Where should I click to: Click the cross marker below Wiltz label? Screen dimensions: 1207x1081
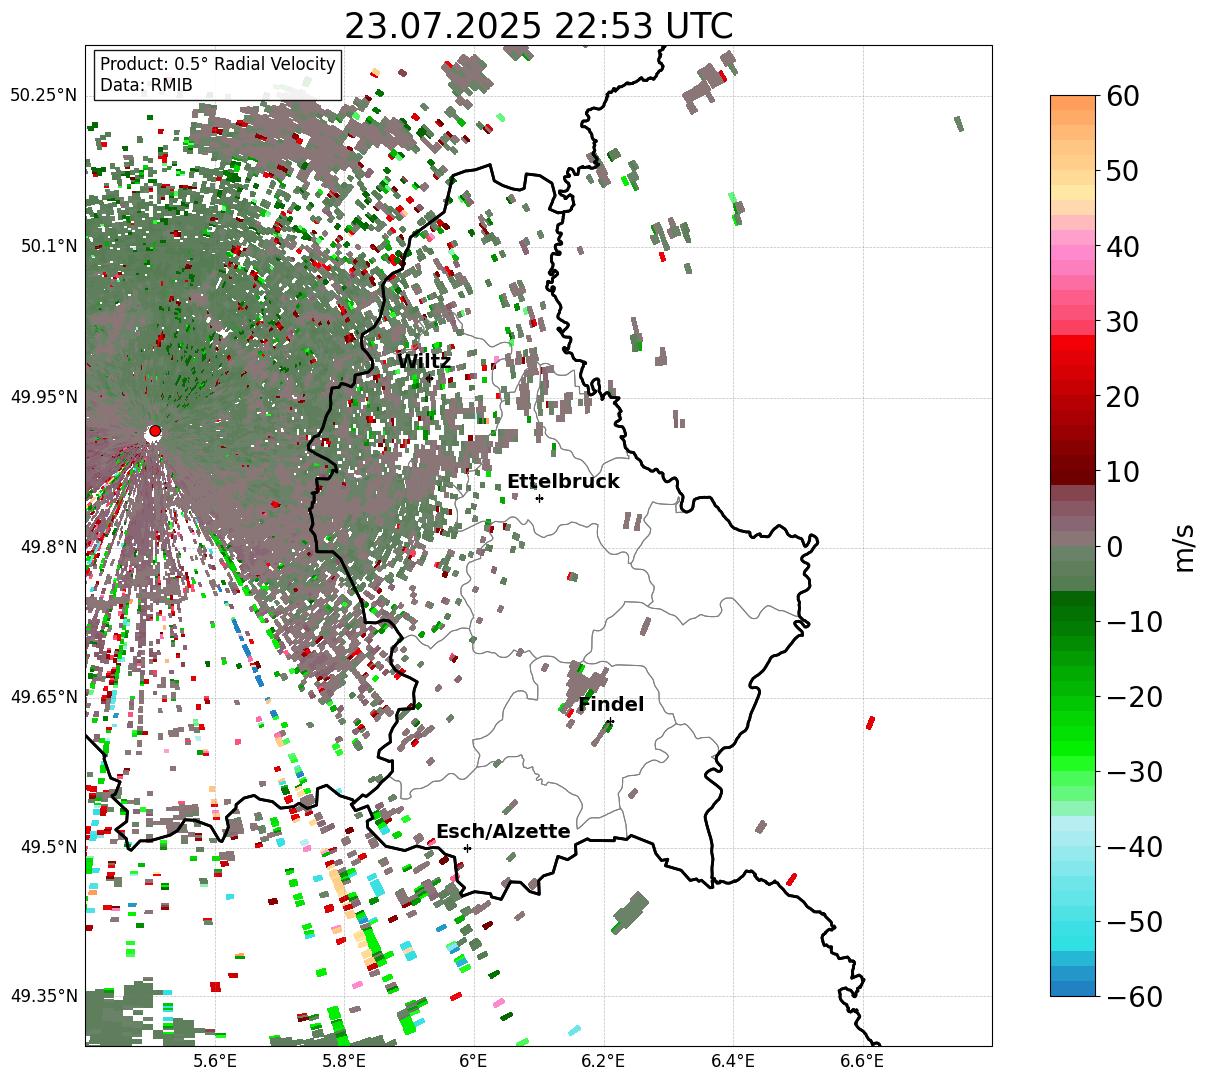pyautogui.click(x=429, y=378)
